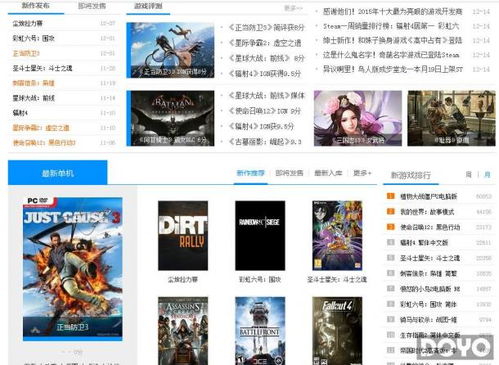Click the DOYO logo watermark
Viewport: 499px width, 365px height.
tap(455, 348)
